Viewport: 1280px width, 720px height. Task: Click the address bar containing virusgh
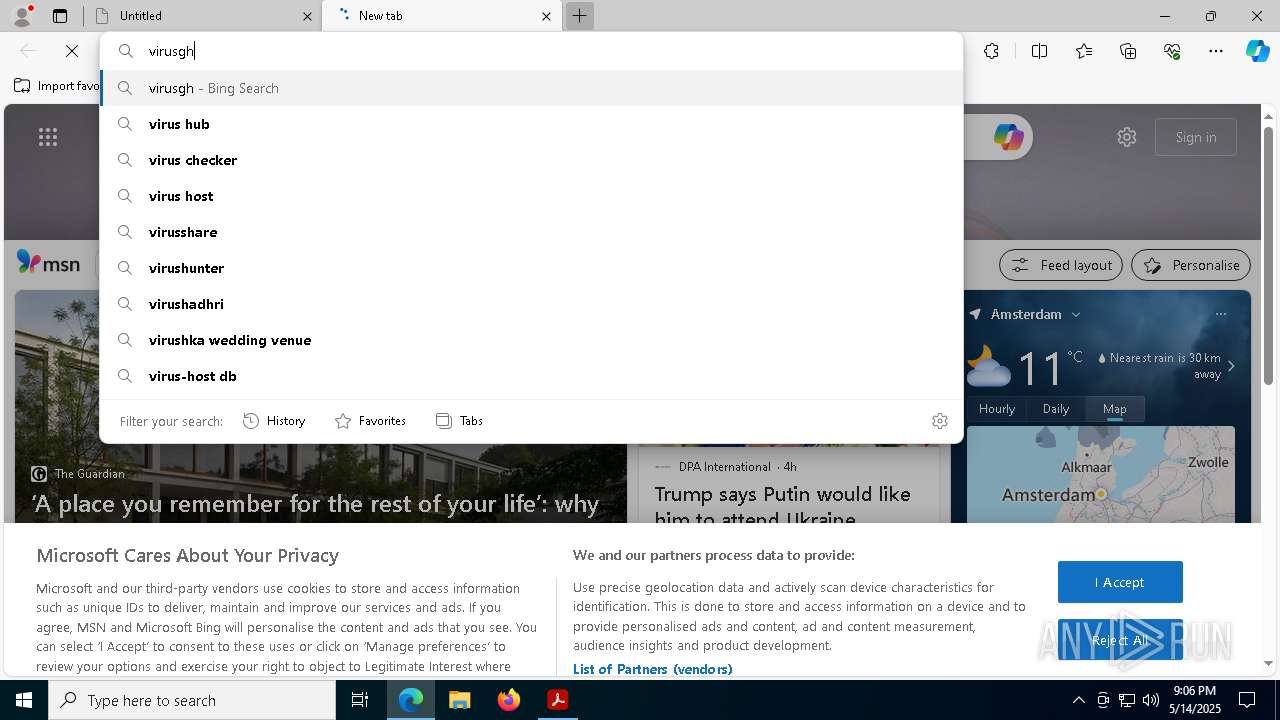point(531,51)
